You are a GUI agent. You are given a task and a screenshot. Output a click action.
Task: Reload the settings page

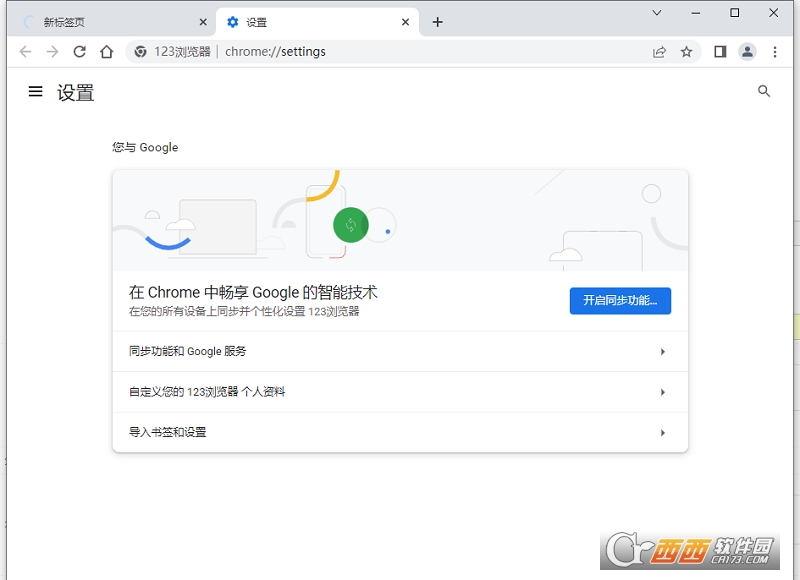pos(80,52)
